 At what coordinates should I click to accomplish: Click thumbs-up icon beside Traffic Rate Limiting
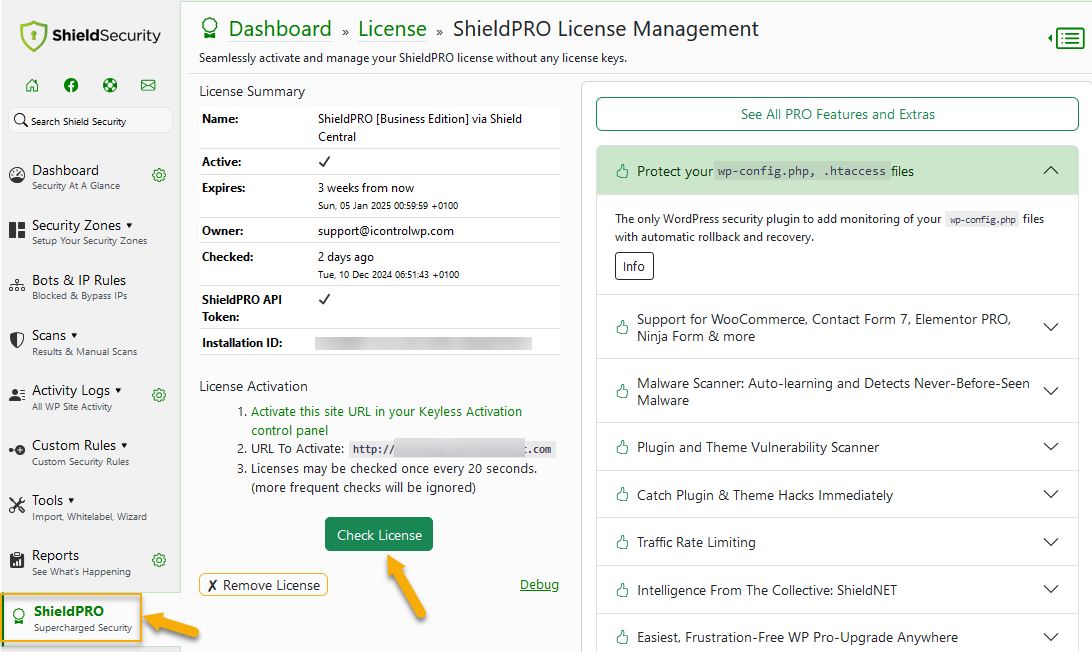pyautogui.click(x=622, y=542)
